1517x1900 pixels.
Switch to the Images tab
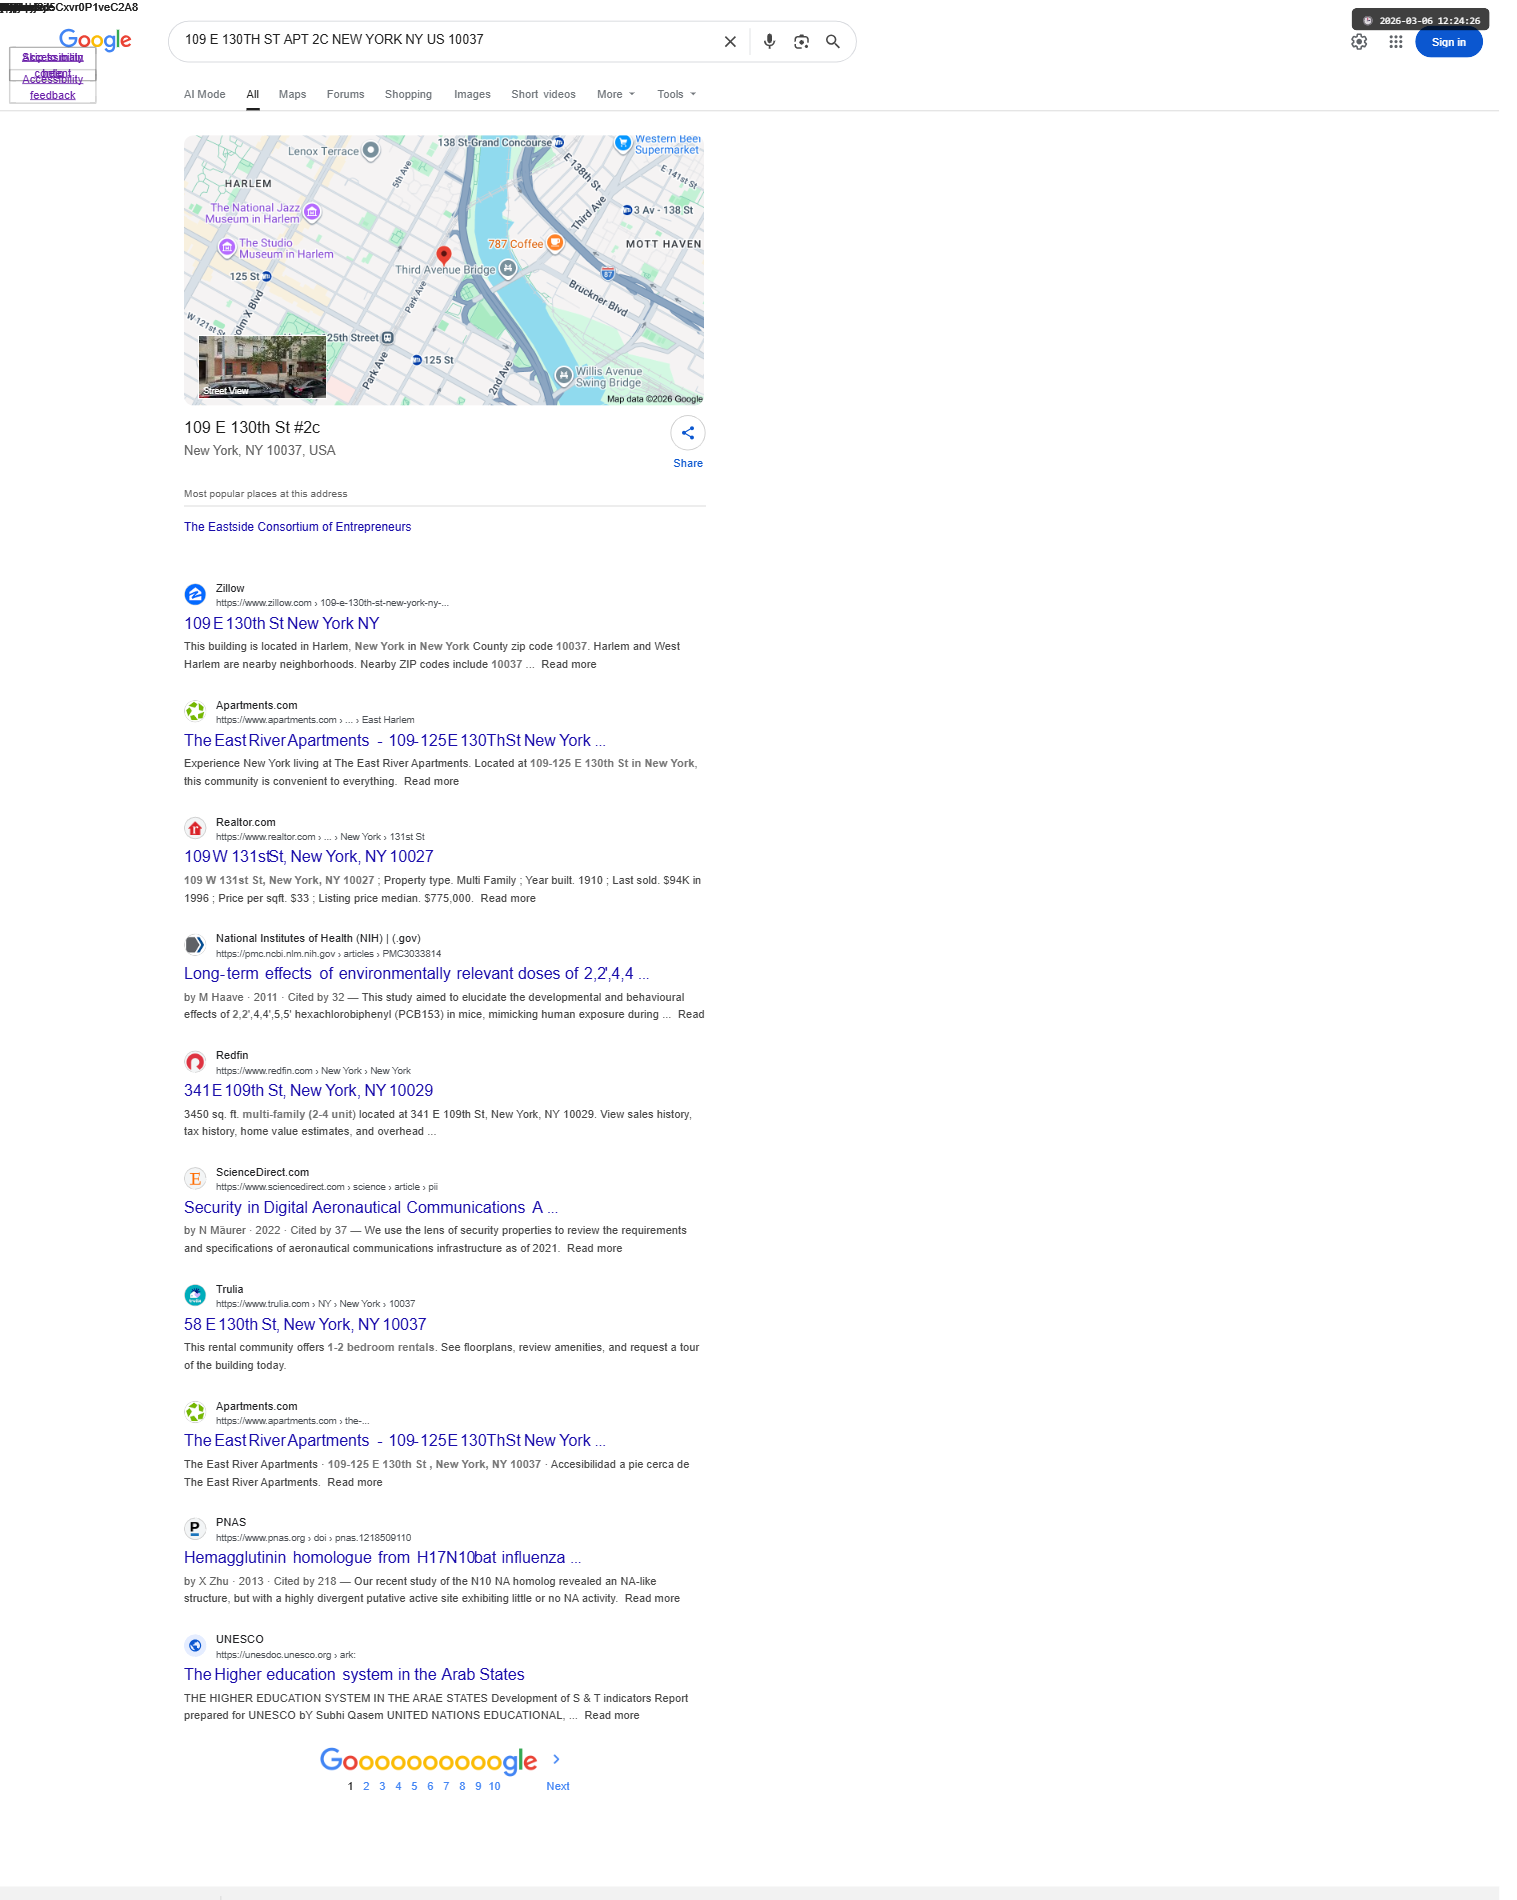tap(472, 94)
